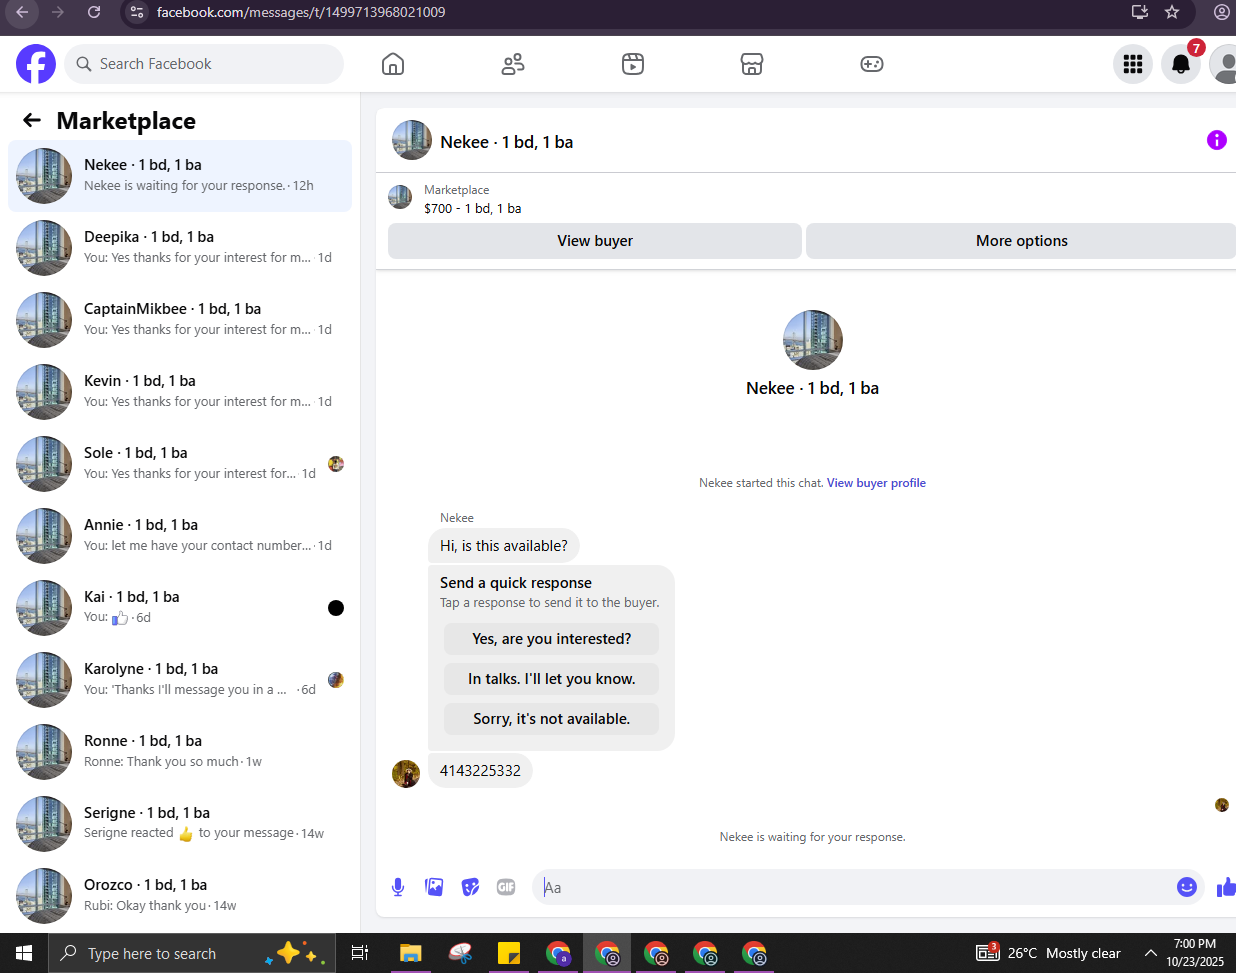
Task: Click the browser address bar URL
Action: (301, 12)
